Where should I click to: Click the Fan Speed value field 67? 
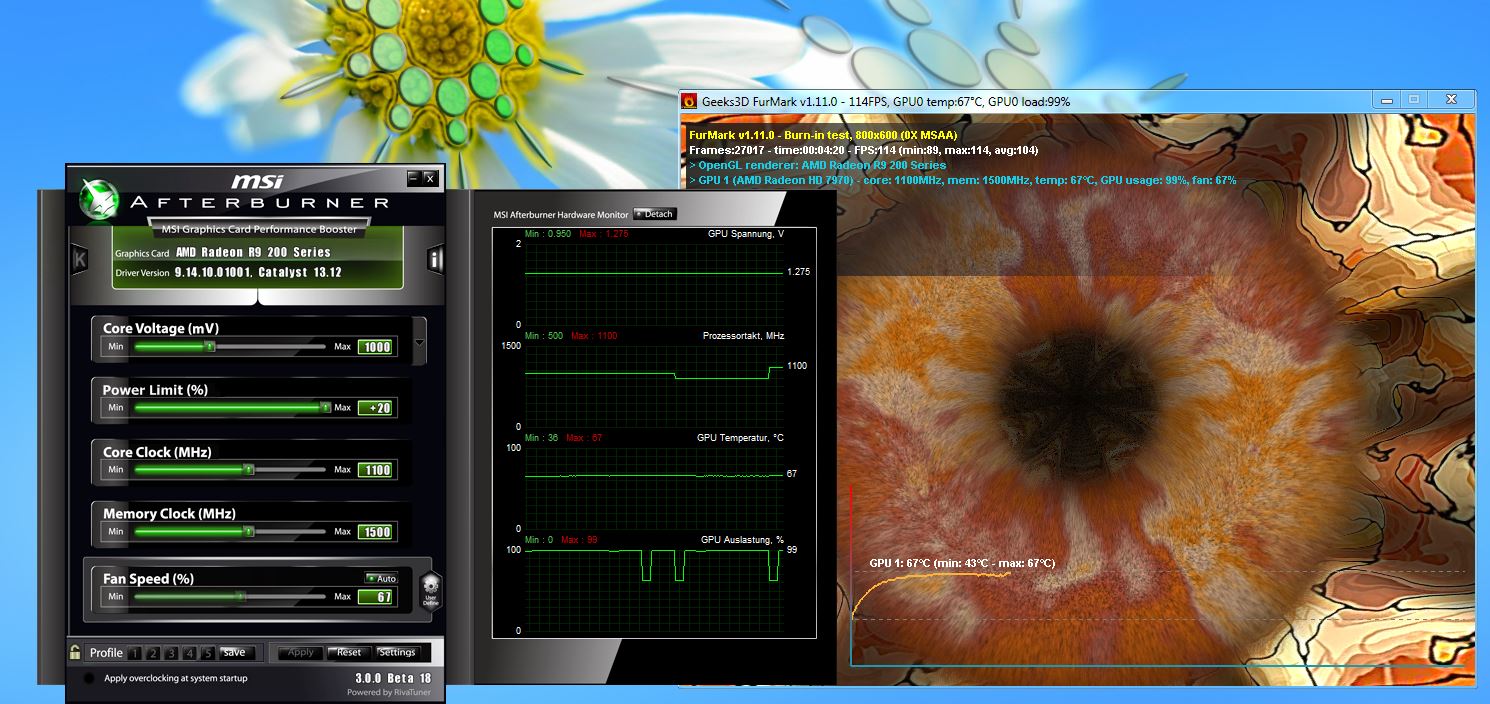coord(376,597)
